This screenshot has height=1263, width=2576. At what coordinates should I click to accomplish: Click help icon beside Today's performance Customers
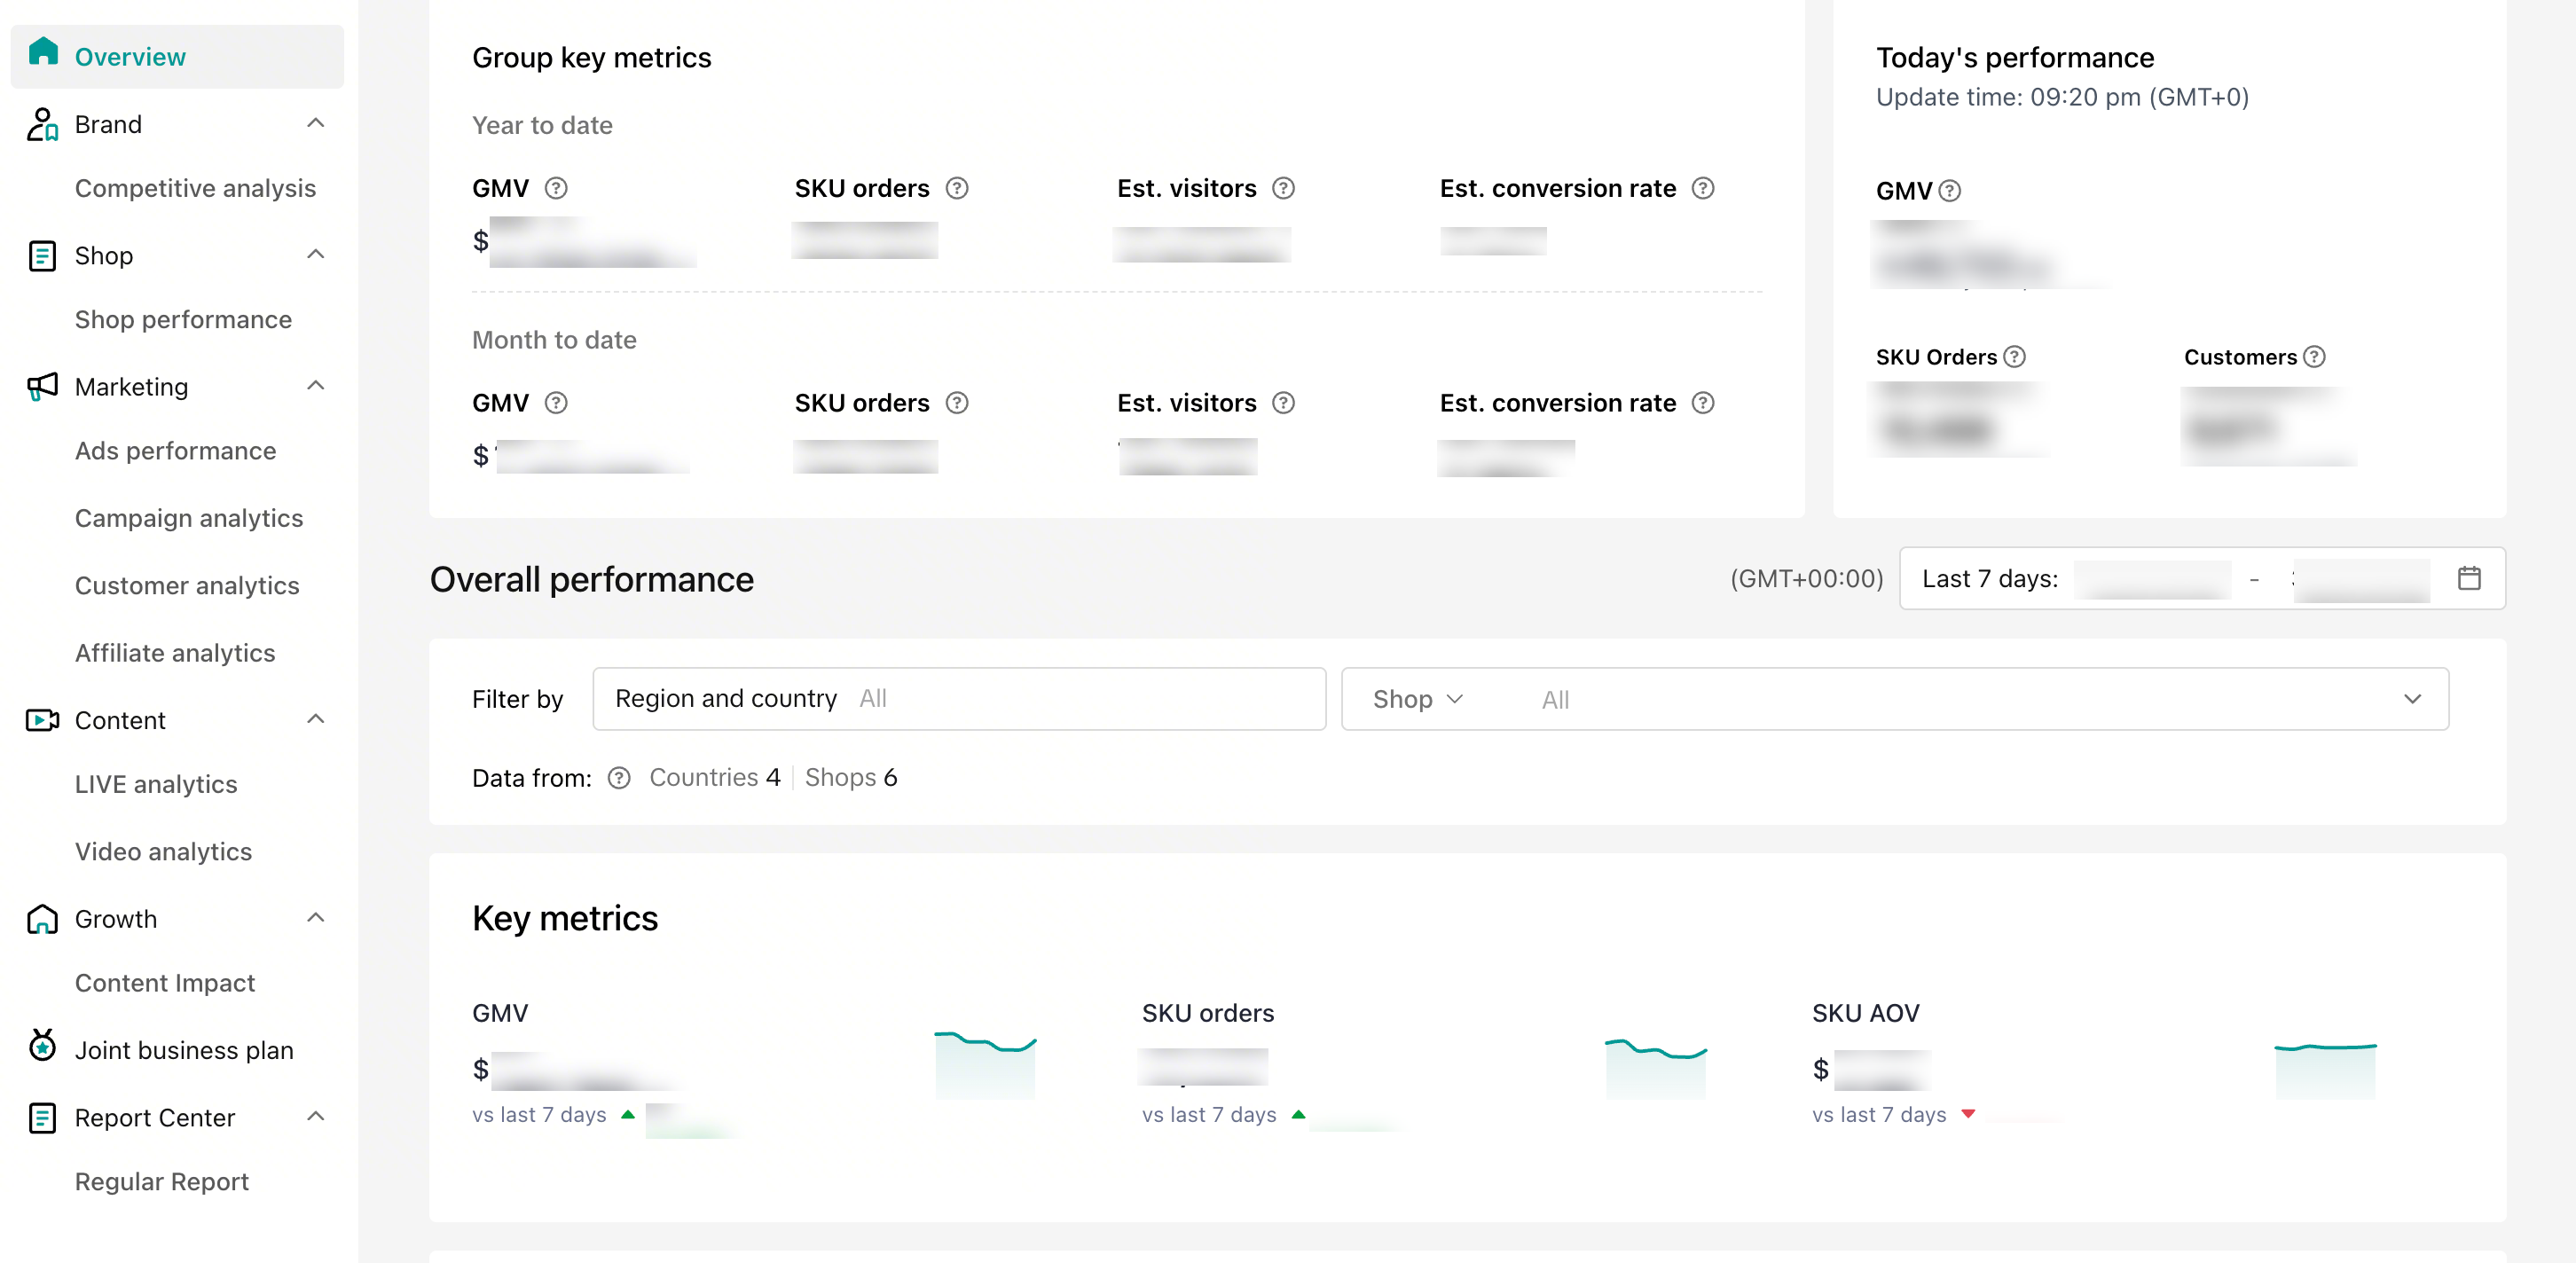click(2314, 357)
